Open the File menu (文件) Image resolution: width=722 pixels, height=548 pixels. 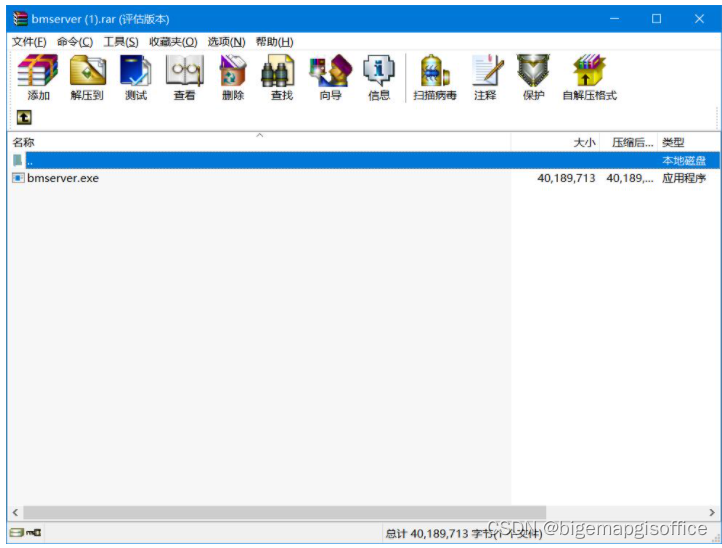(29, 42)
